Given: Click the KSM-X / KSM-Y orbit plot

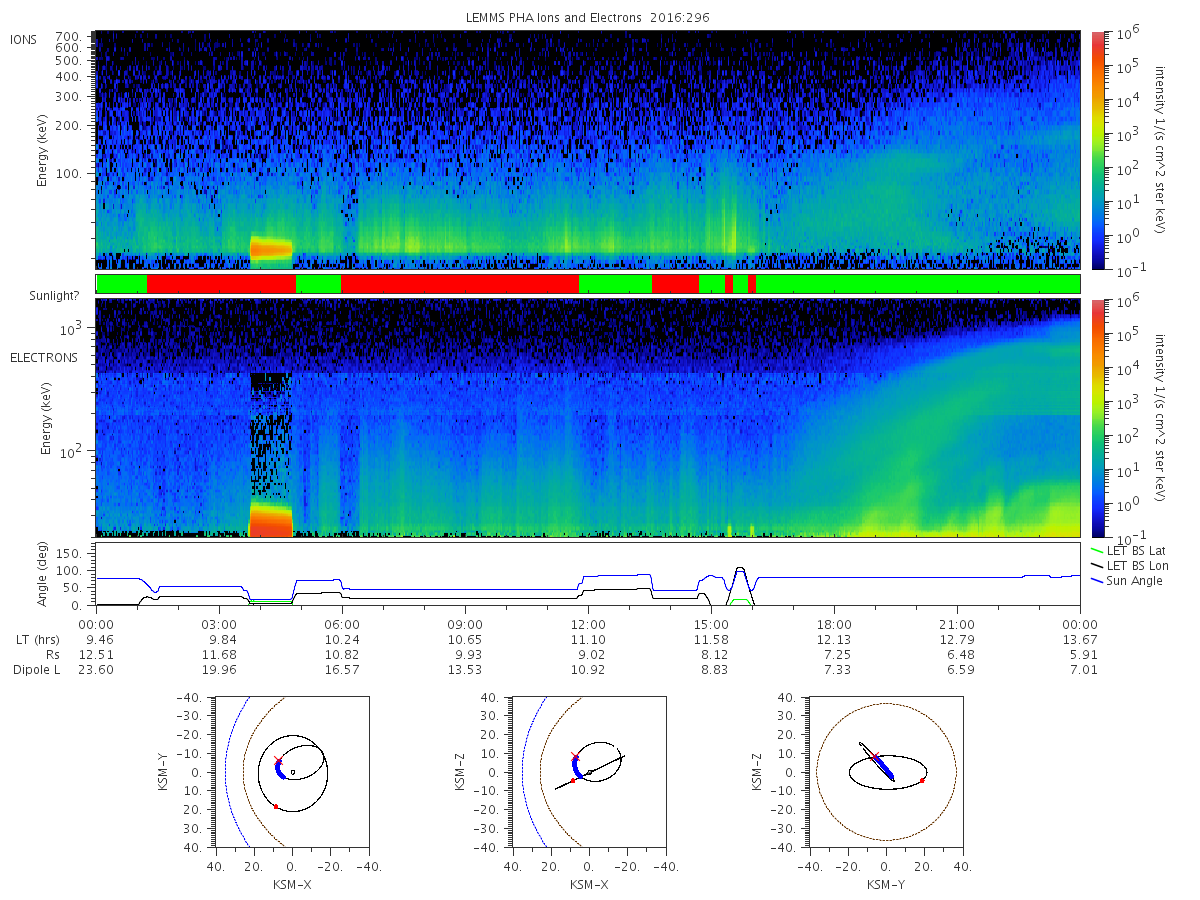Looking at the screenshot, I should (291, 772).
